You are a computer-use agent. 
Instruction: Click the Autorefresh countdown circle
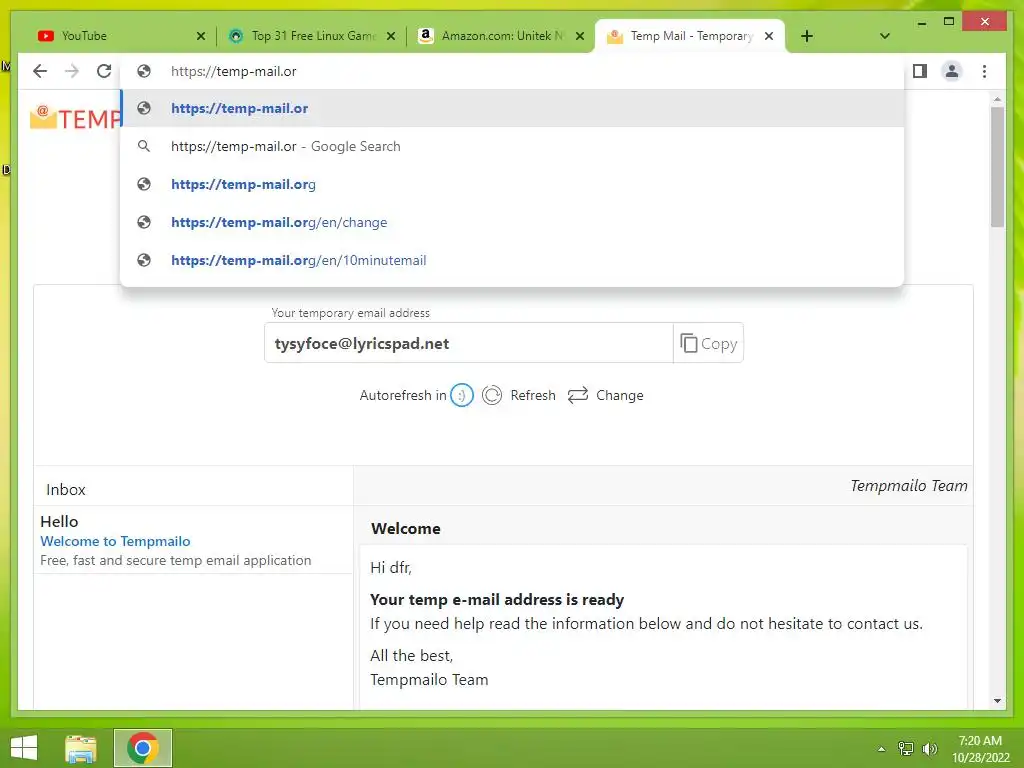[461, 395]
